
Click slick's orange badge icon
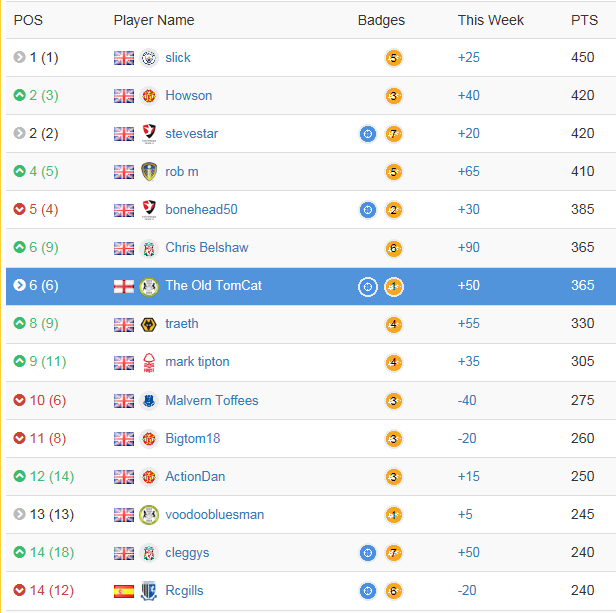tap(393, 58)
